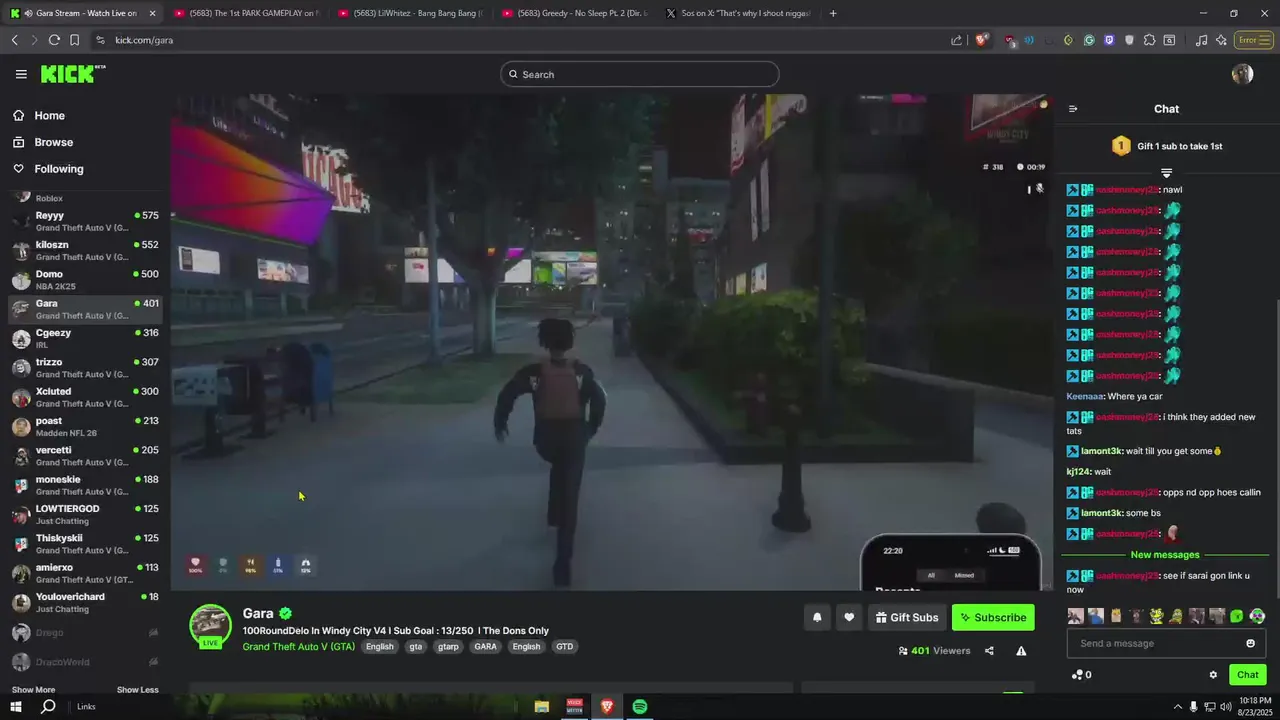Screen dimensions: 1280x720
Task: Open Following in sidebar
Action: click(59, 169)
